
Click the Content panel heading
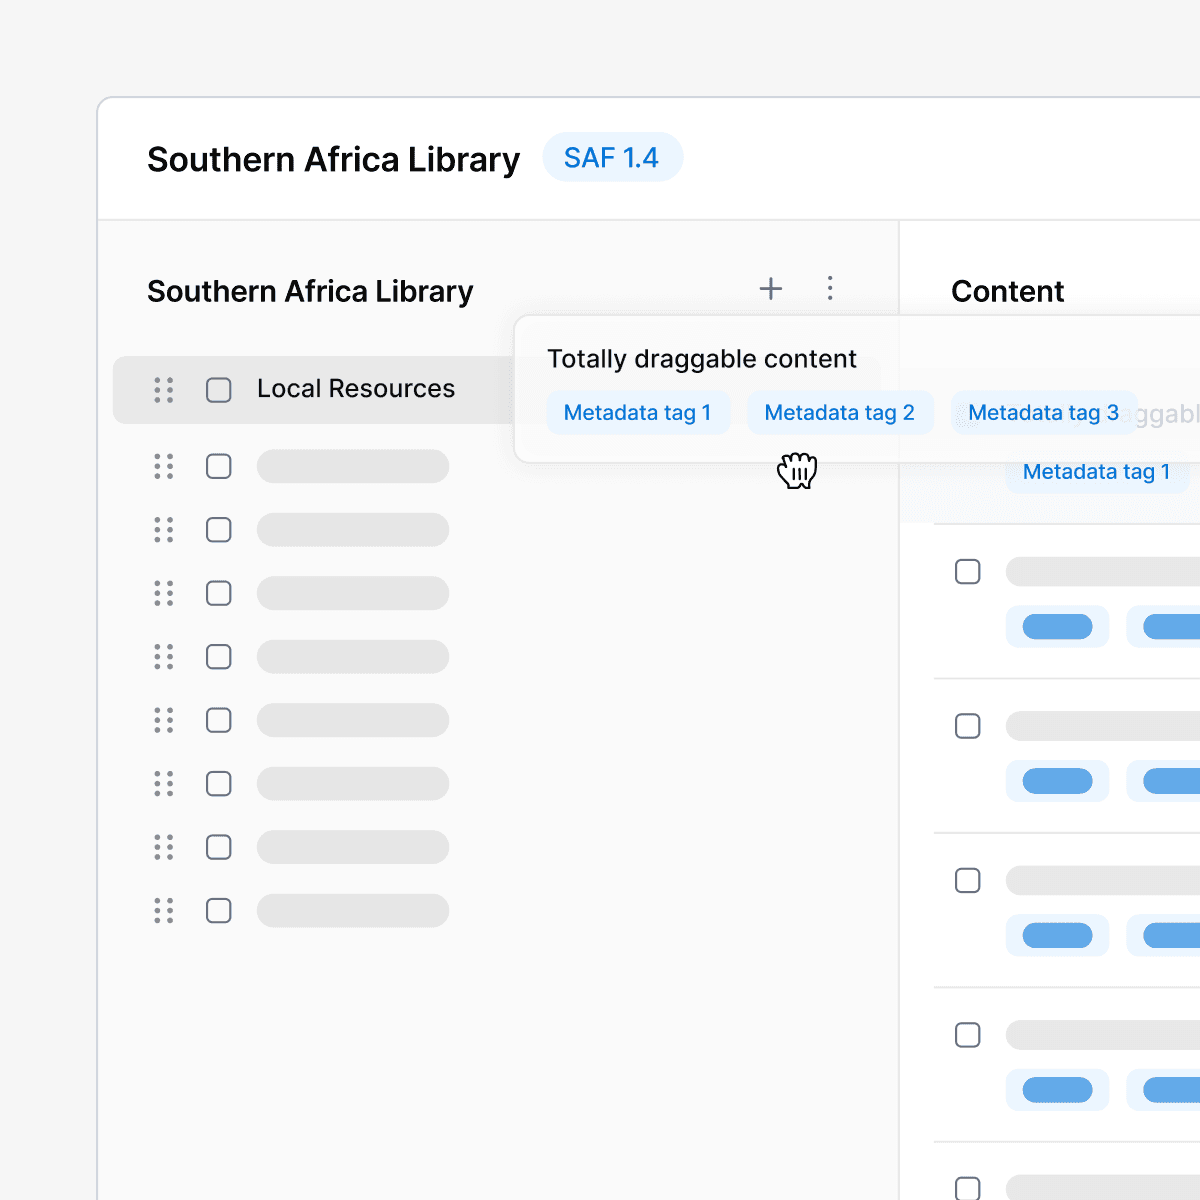pos(1008,291)
